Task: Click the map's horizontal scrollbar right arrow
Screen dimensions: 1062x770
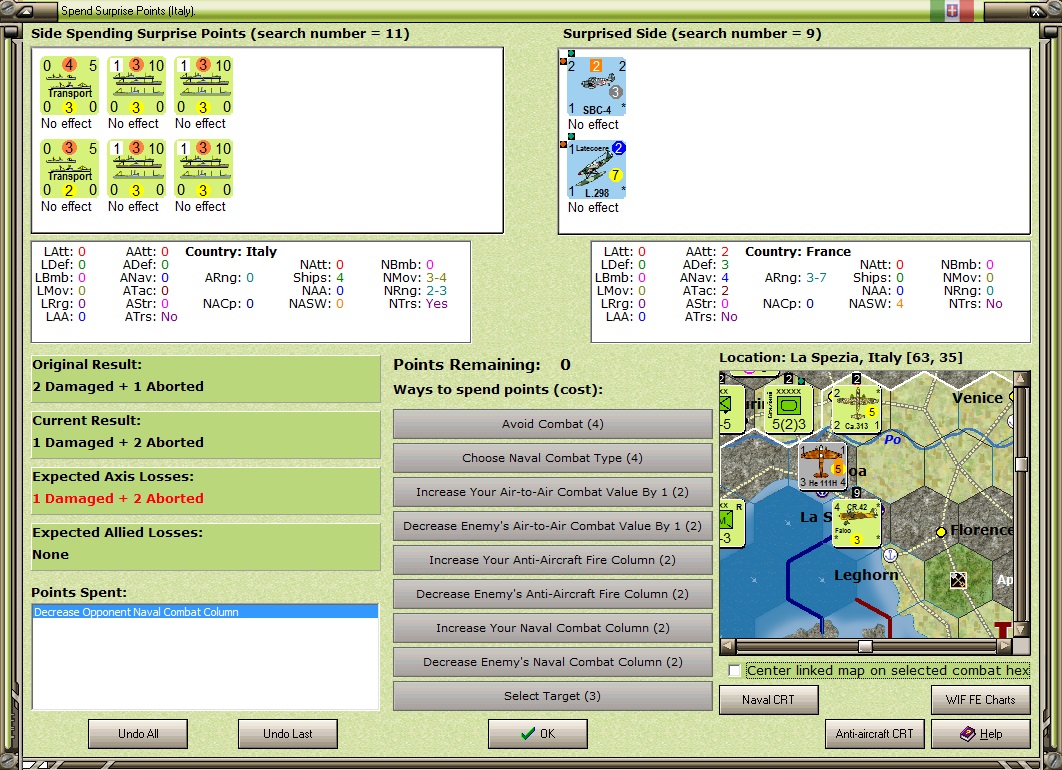Action: [1006, 646]
